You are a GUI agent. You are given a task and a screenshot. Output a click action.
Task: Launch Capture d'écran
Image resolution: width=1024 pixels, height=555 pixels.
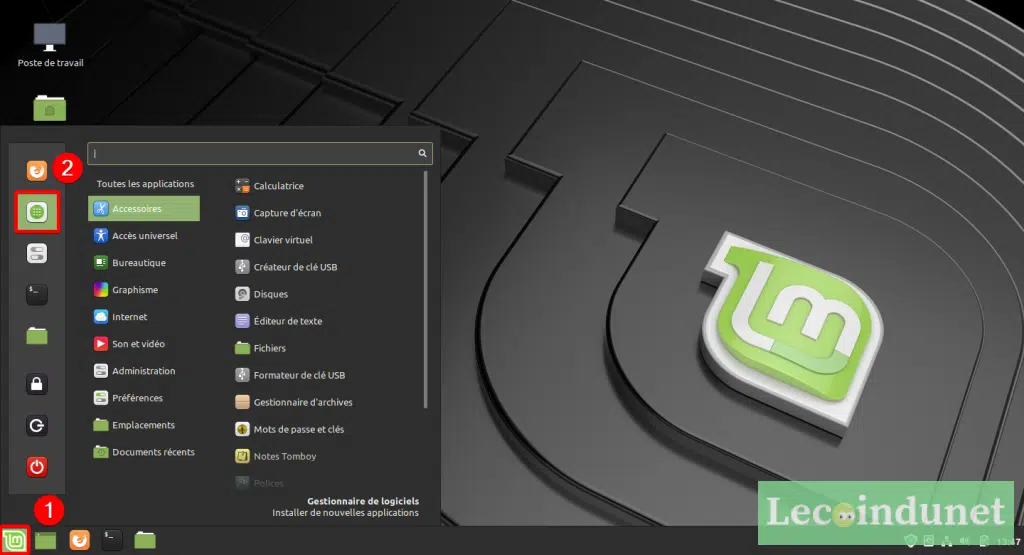point(278,213)
